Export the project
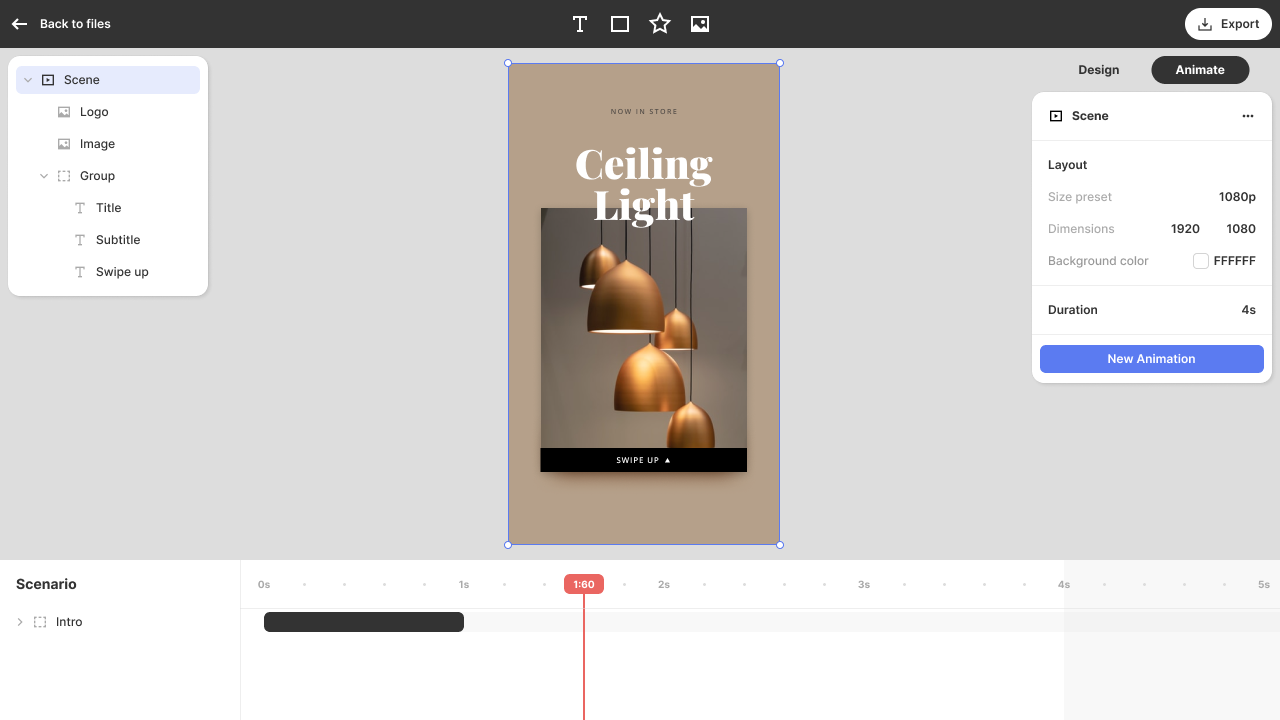1280x720 pixels. pyautogui.click(x=1228, y=24)
